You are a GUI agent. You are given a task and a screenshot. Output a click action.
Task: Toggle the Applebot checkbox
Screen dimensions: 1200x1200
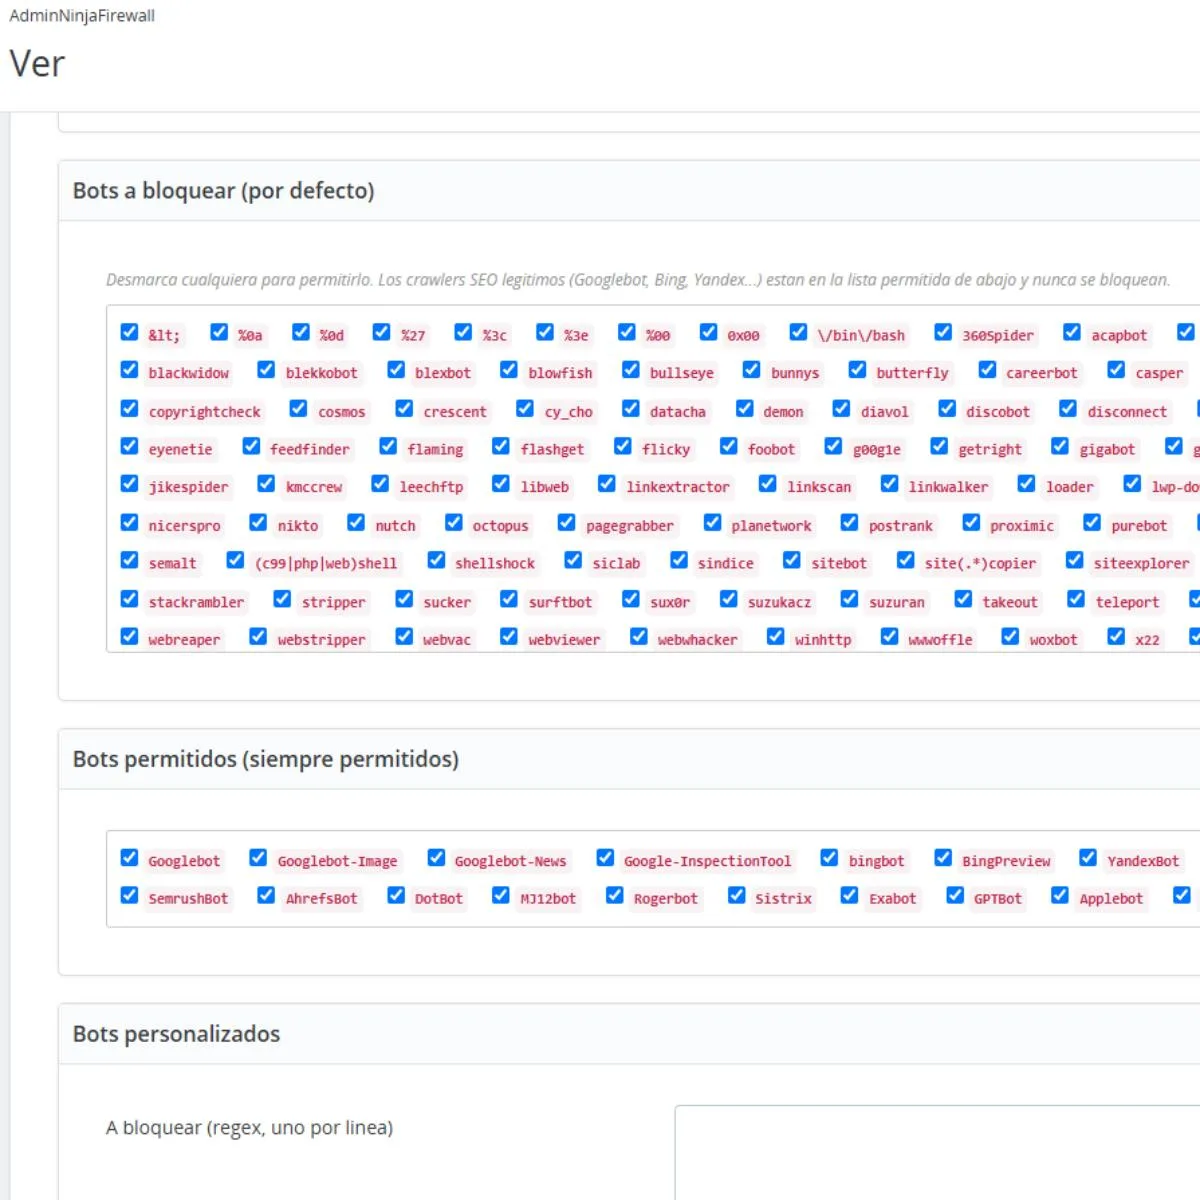1060,896
